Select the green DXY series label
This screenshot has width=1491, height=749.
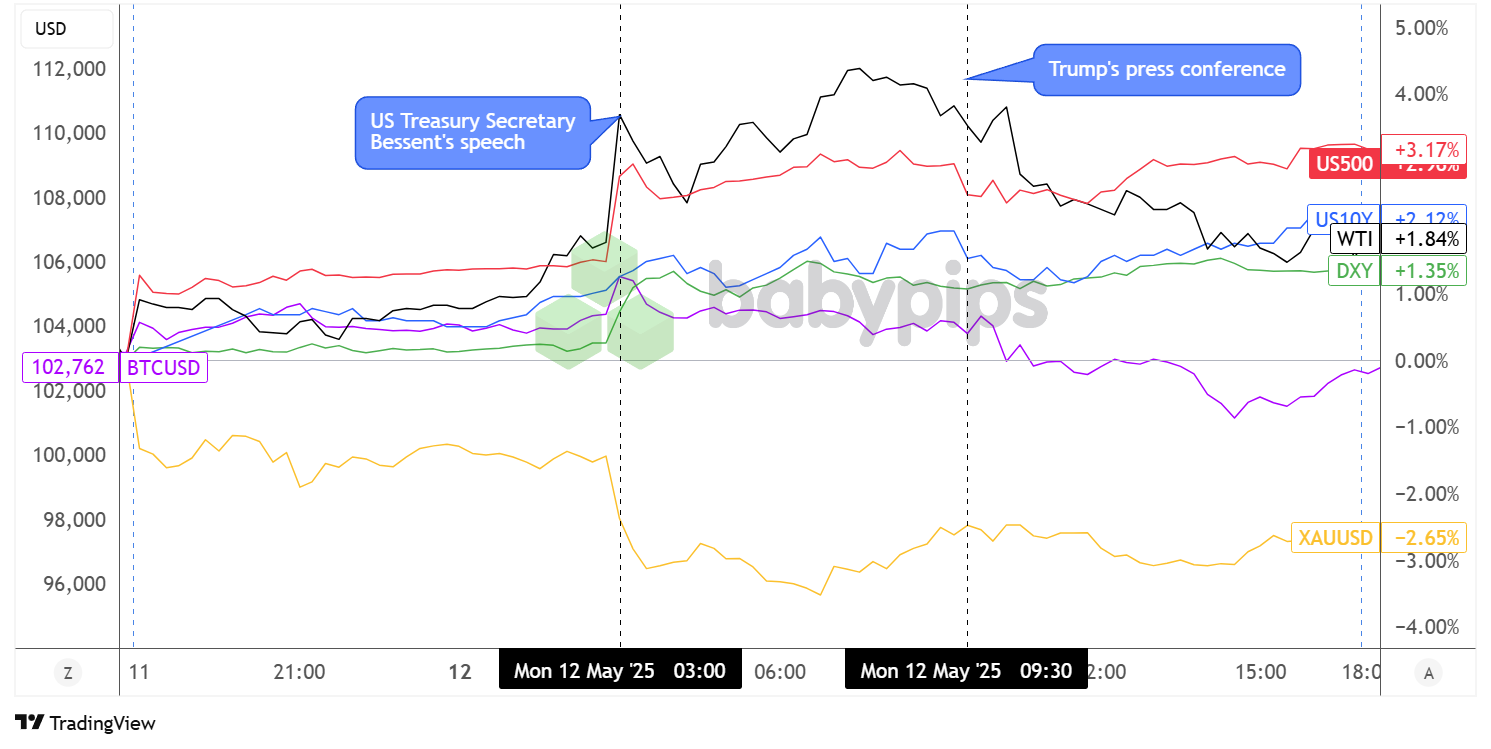click(x=1354, y=270)
